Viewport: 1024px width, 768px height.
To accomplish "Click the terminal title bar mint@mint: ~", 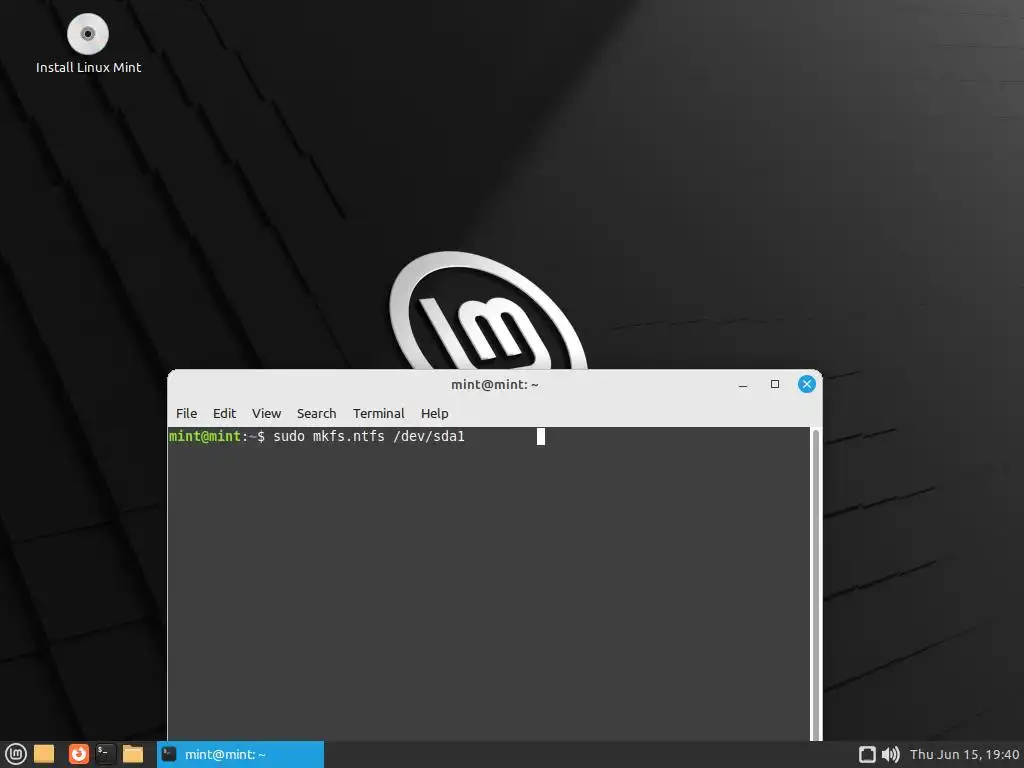I will click(494, 385).
